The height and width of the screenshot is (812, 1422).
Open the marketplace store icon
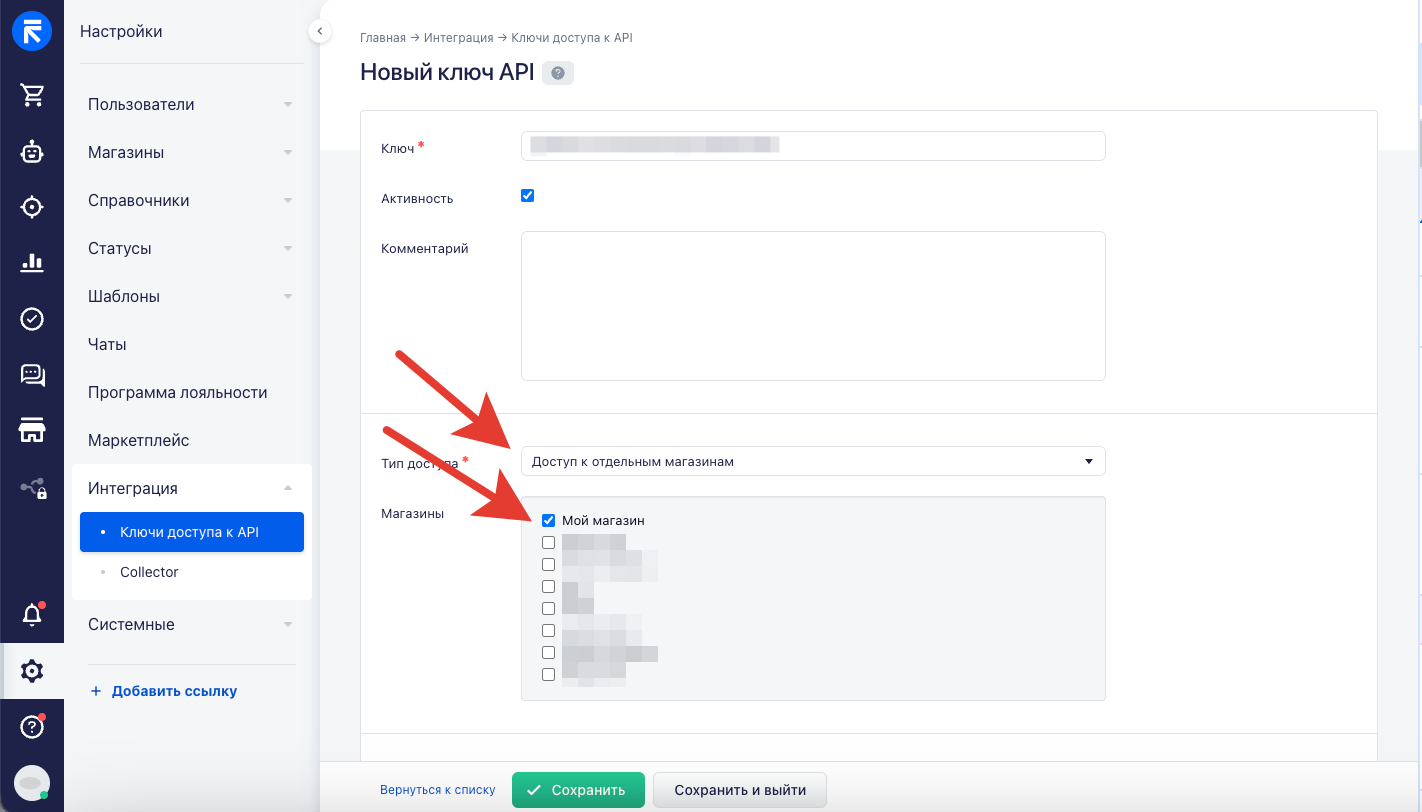pos(32,431)
